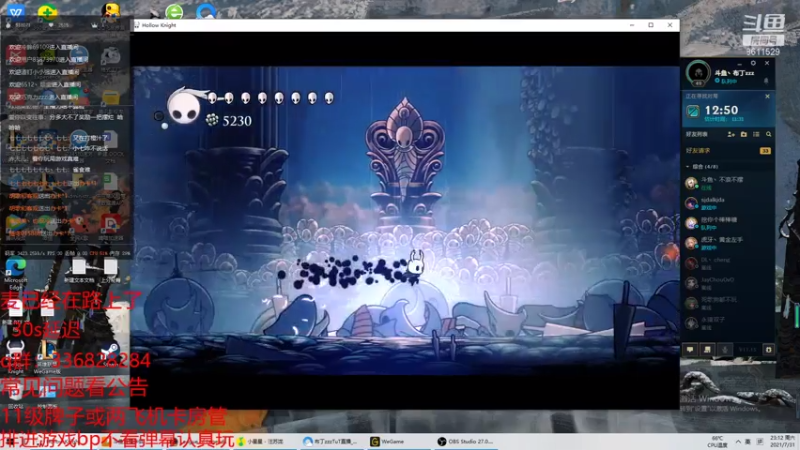Open the 360 browser green 'e' desktop icon

(174, 11)
